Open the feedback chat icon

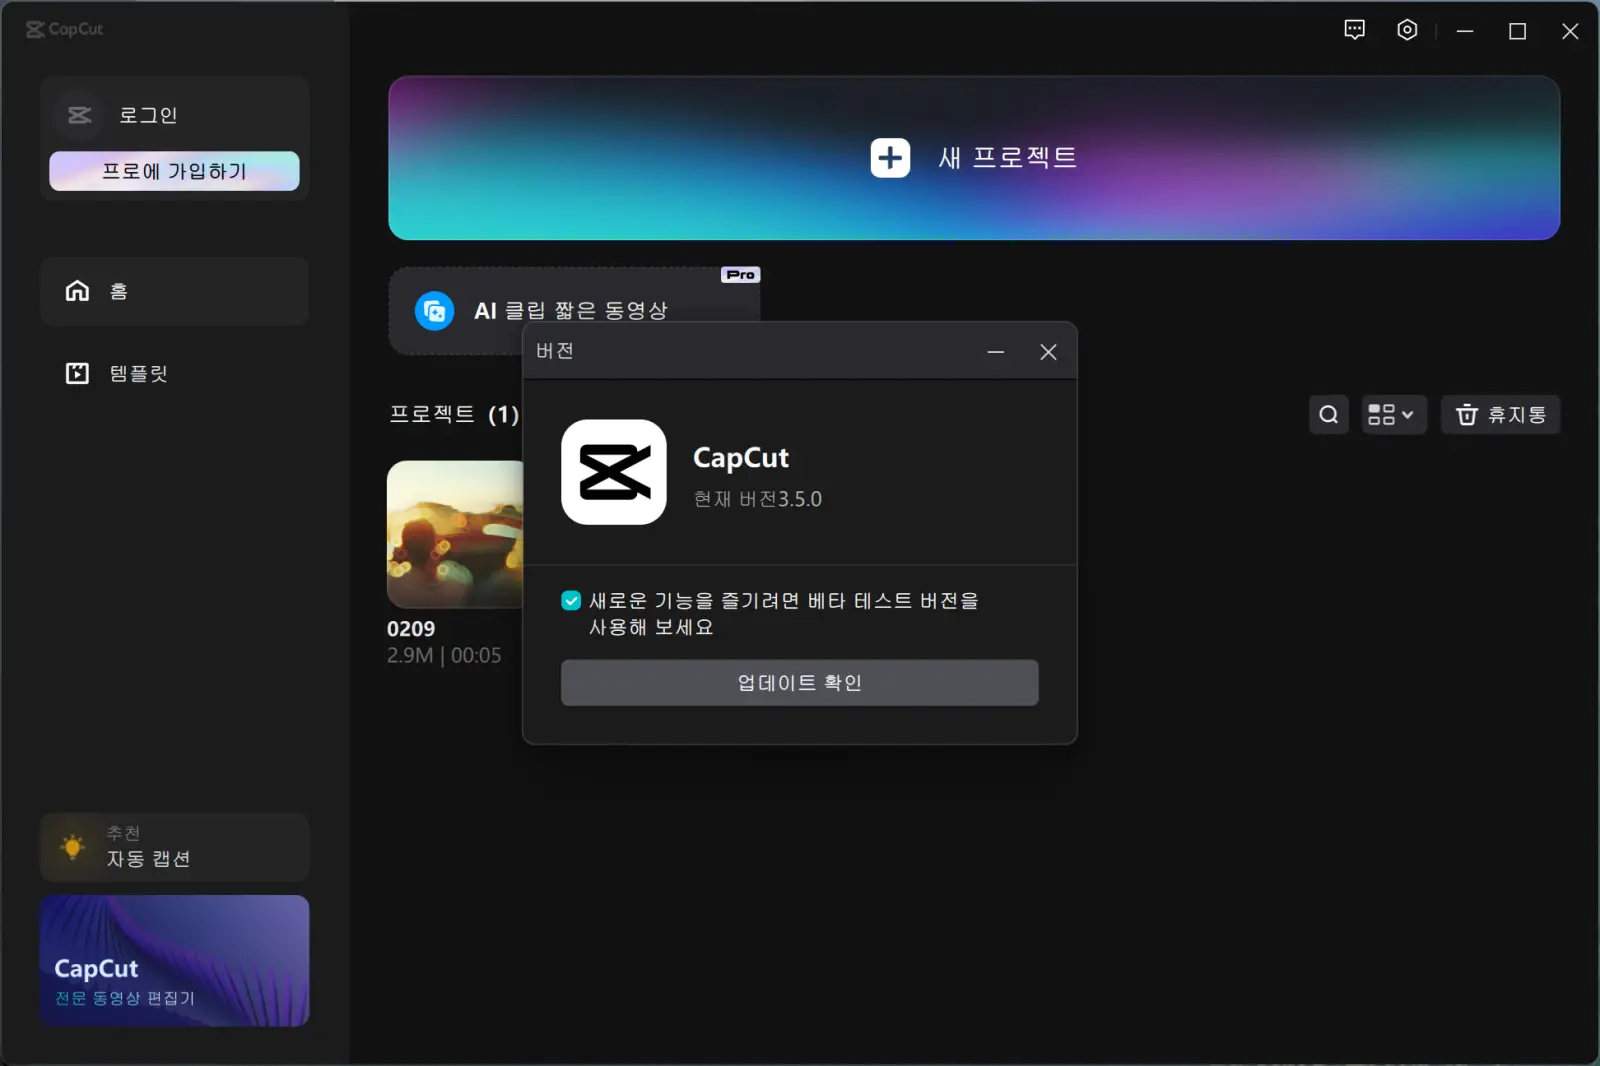click(x=1354, y=30)
